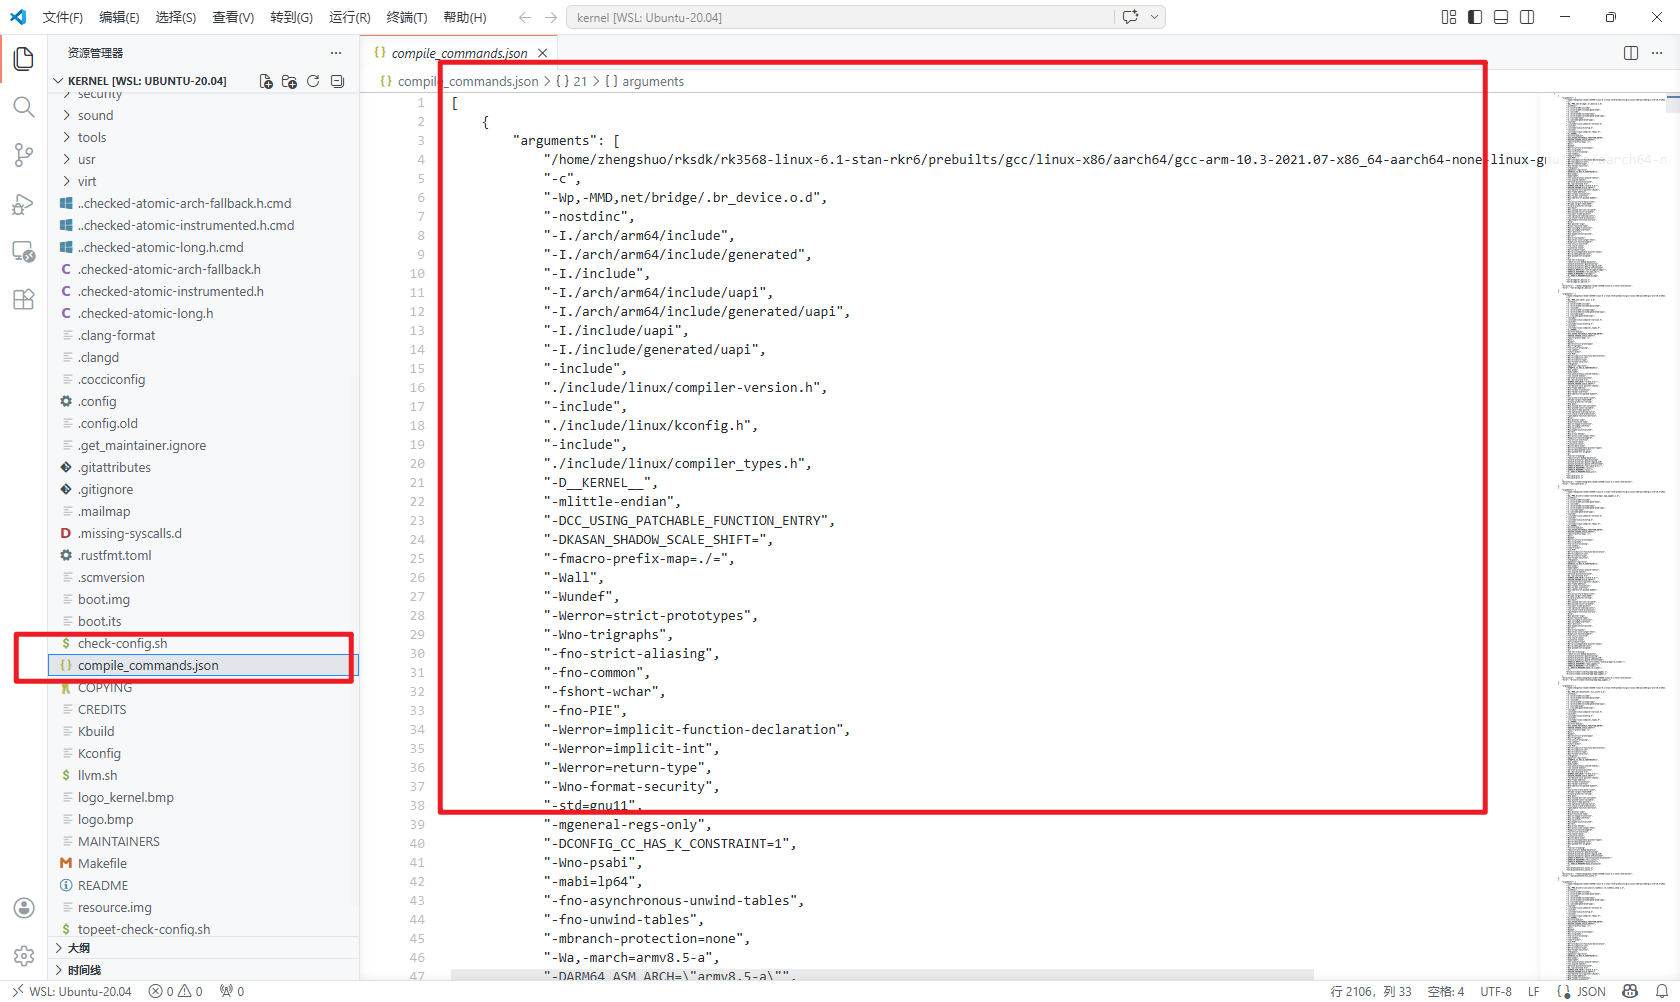Click New Folder icon in explorer header
The height and width of the screenshot is (1002, 1680).
click(x=289, y=81)
